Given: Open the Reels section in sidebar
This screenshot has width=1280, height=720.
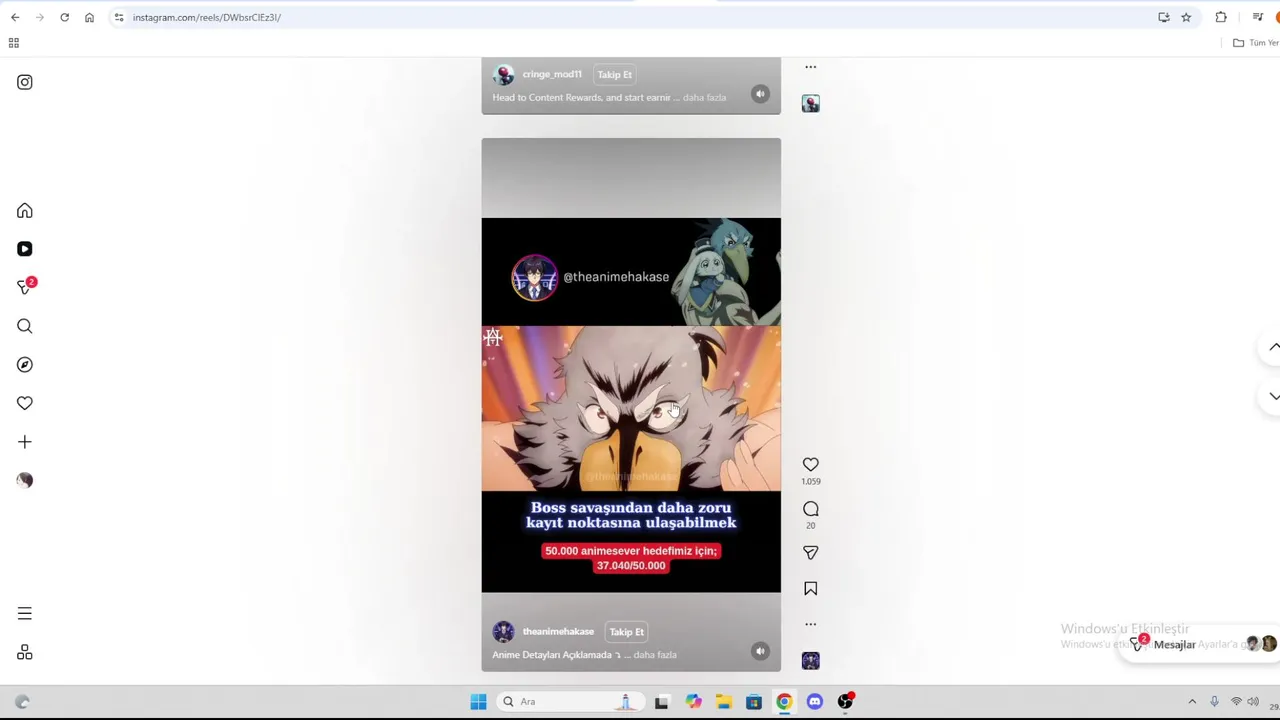Looking at the screenshot, I should (x=25, y=249).
